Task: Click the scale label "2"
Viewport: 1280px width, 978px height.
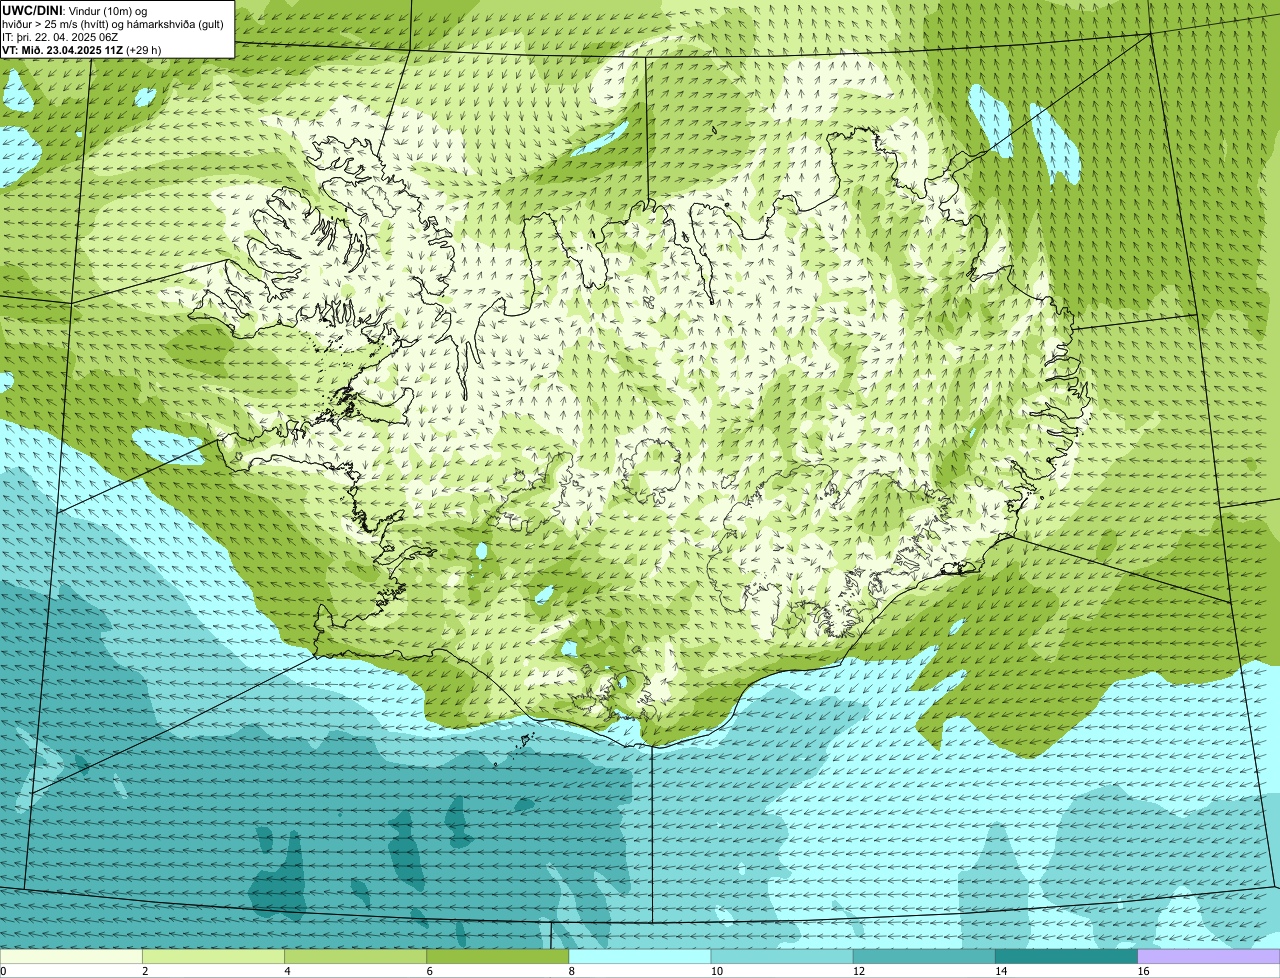Action: click(145, 971)
